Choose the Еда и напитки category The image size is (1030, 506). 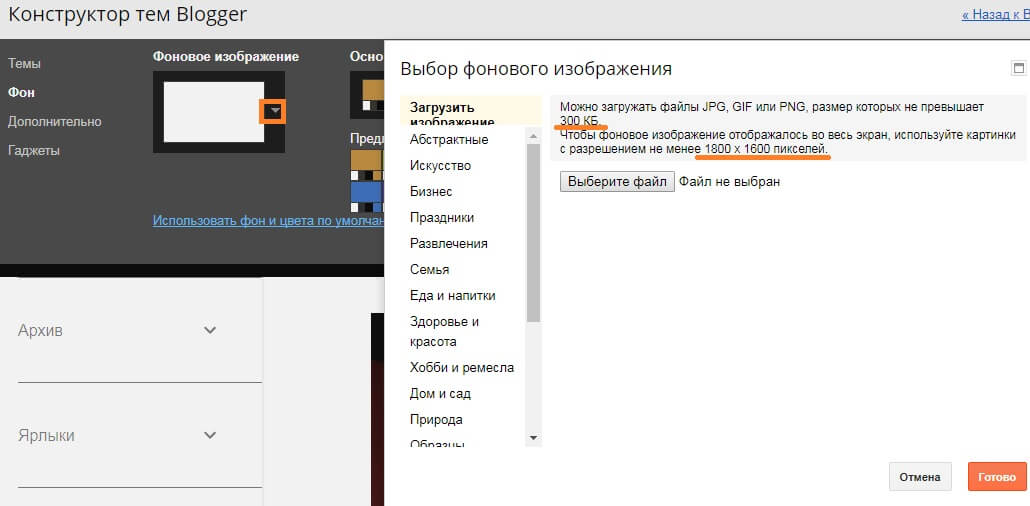pos(453,296)
